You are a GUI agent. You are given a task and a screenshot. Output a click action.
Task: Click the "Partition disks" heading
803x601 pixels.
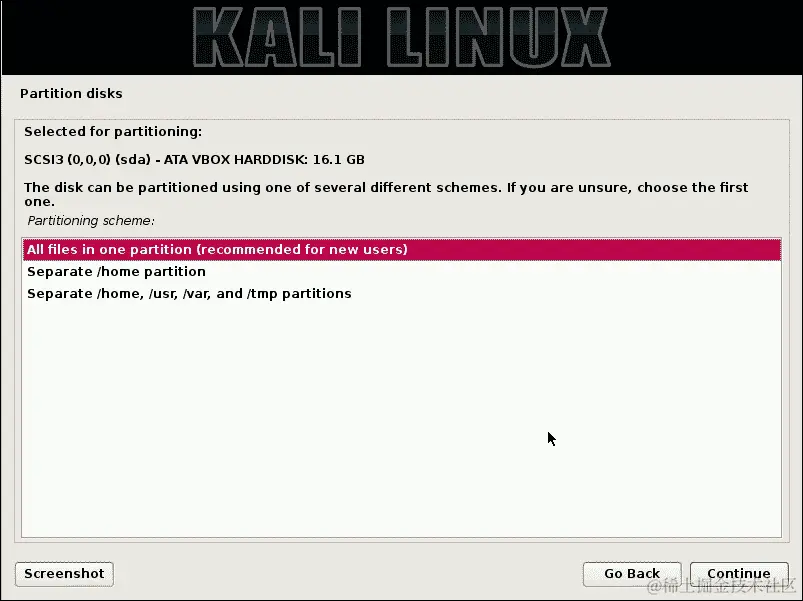71,94
